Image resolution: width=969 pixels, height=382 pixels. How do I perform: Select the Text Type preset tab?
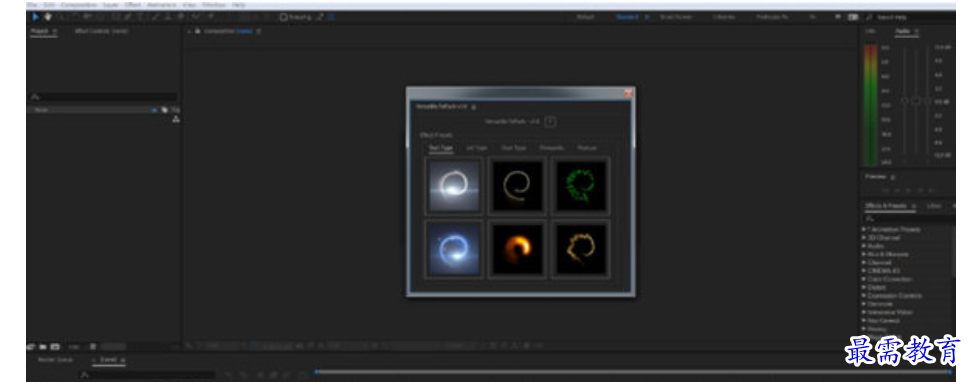pyautogui.click(x=441, y=148)
